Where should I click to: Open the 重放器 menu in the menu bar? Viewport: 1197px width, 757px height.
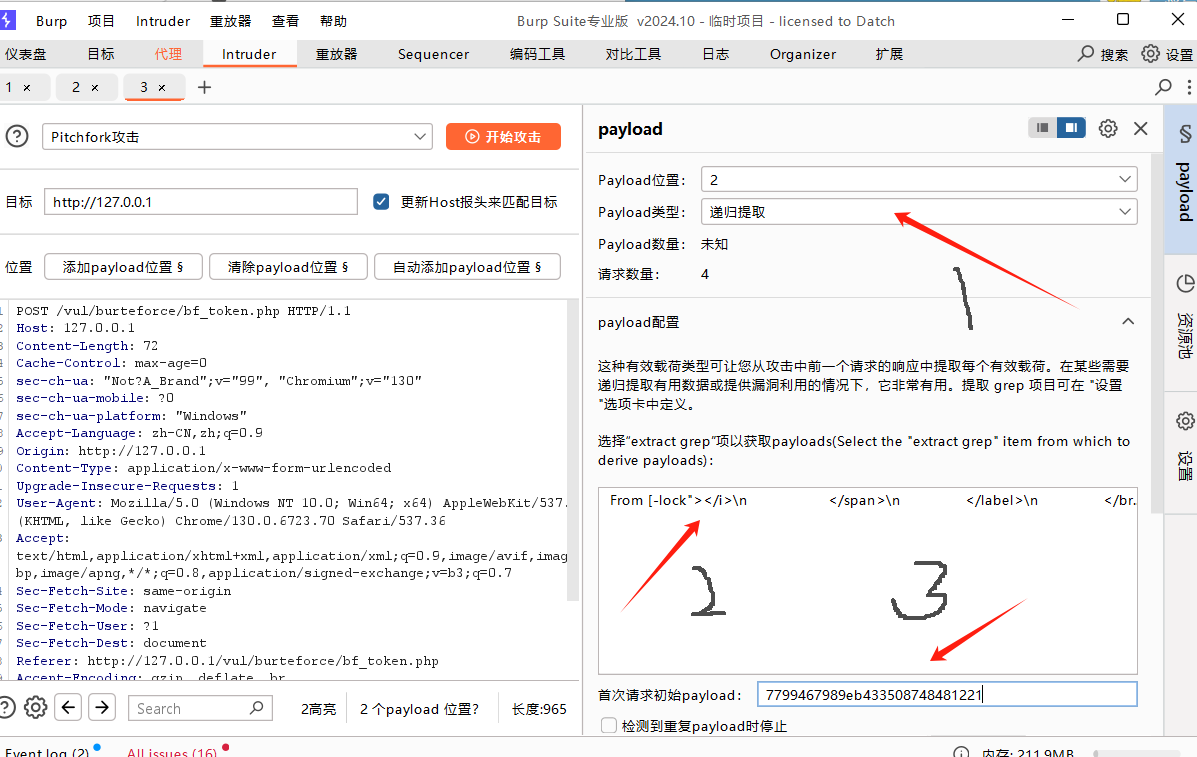[x=231, y=21]
